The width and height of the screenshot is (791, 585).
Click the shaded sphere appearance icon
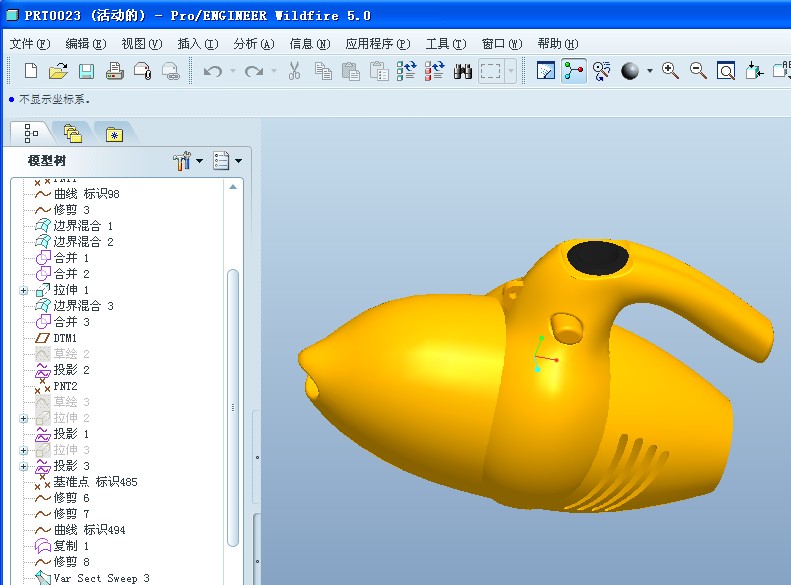coord(630,71)
